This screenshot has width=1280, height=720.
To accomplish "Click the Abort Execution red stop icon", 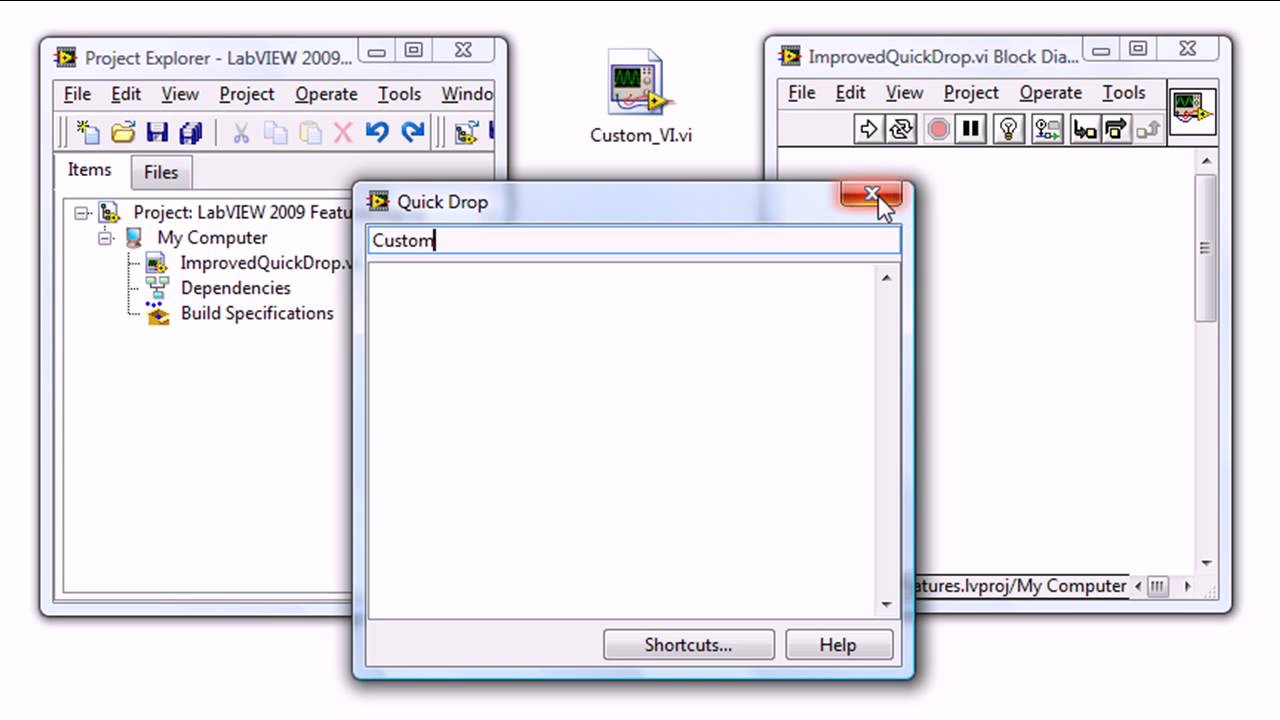I will pos(938,129).
